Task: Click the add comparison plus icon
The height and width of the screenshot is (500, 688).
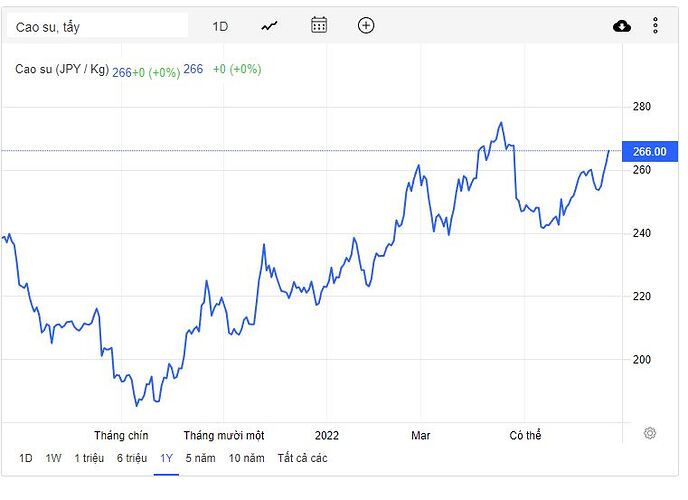Action: point(366,25)
